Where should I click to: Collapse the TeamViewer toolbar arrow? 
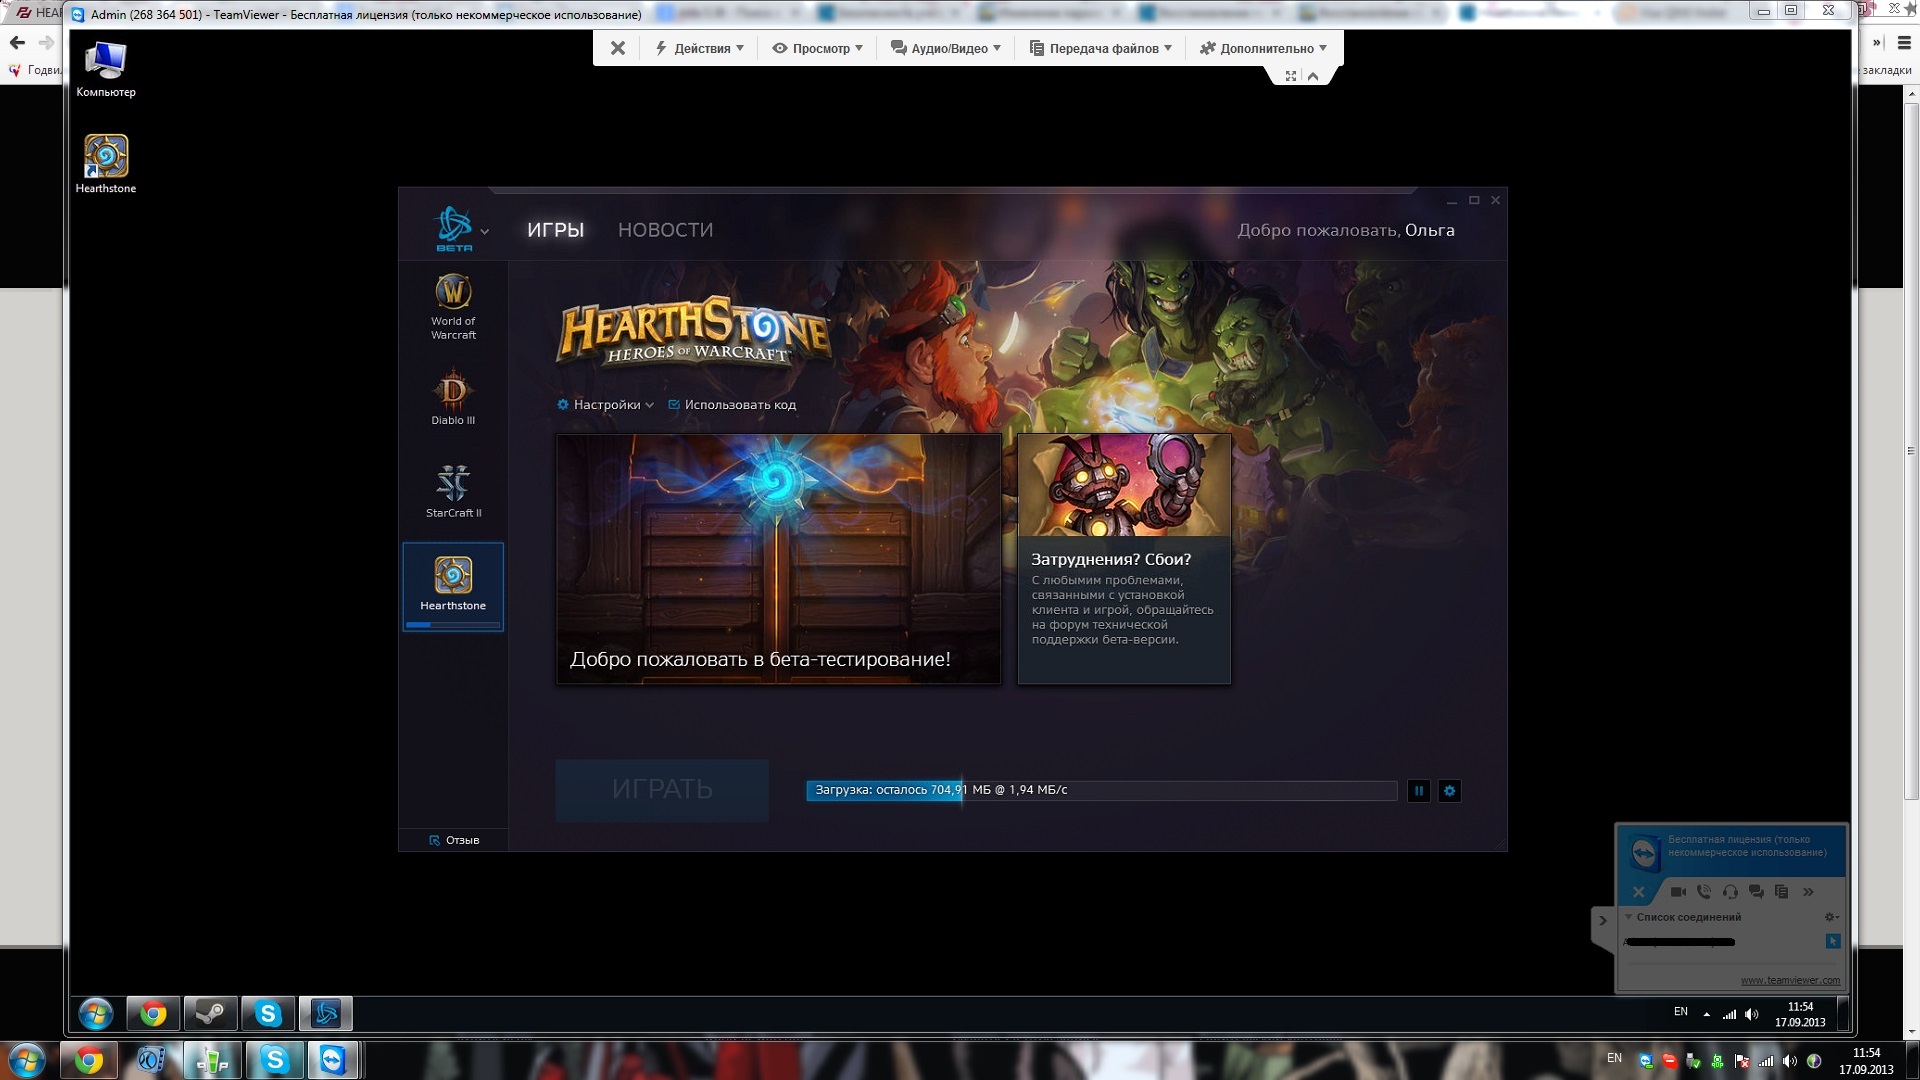[x=1313, y=76]
